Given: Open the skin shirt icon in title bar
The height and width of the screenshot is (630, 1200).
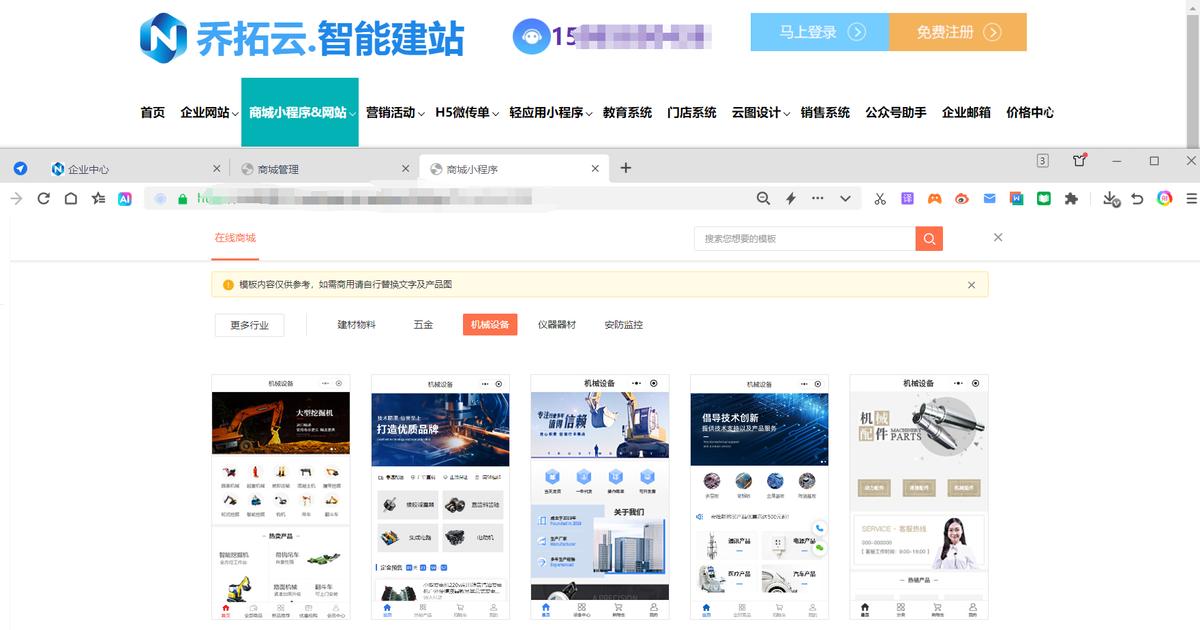Looking at the screenshot, I should [1079, 160].
